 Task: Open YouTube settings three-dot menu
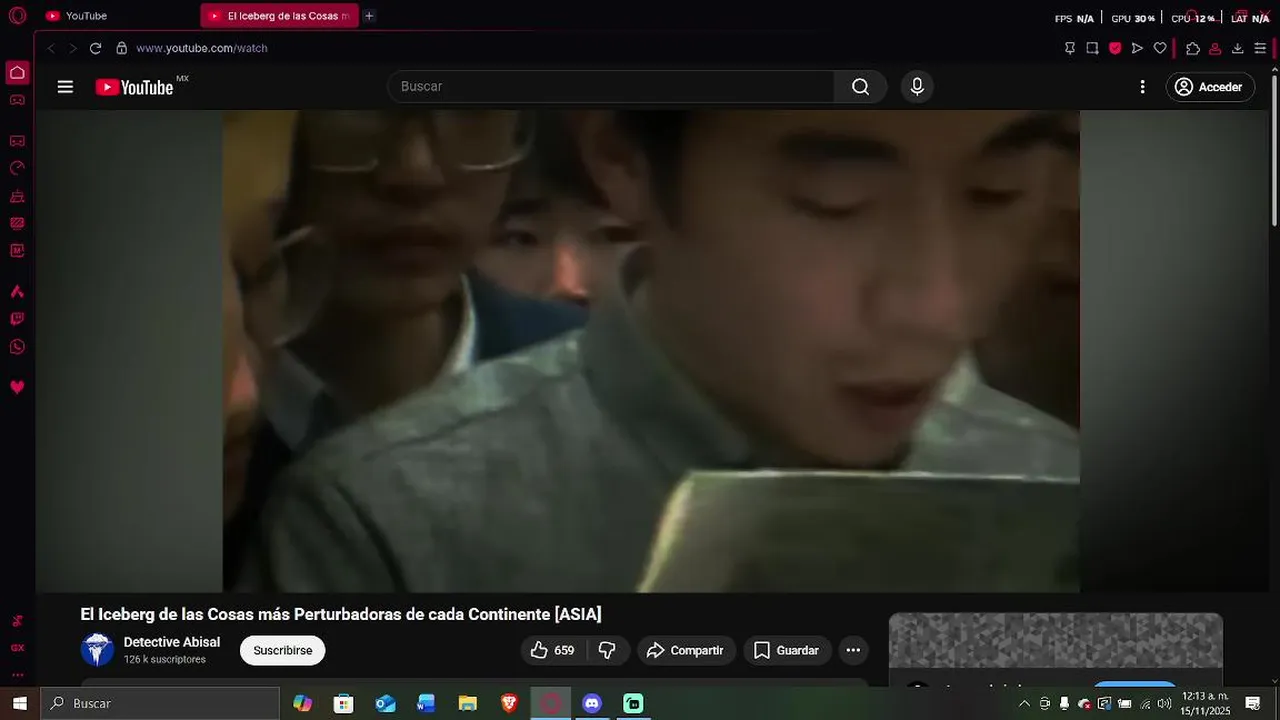click(x=1142, y=87)
